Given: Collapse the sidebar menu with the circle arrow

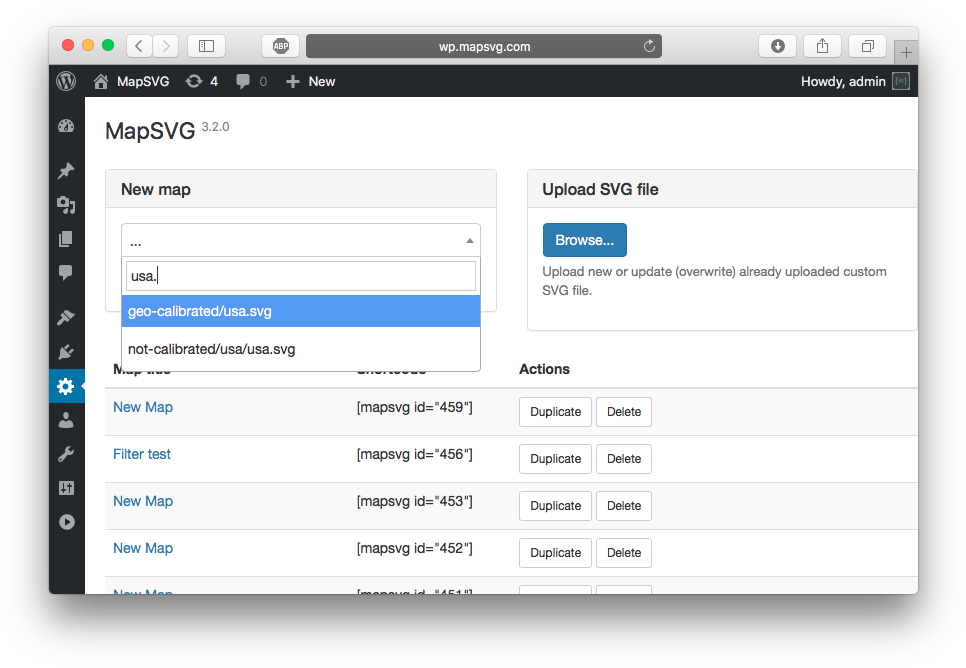Looking at the screenshot, I should 67,522.
